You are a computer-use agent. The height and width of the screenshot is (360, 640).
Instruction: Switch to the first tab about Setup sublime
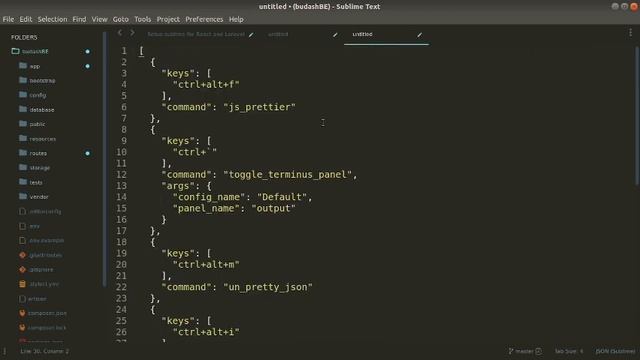click(x=196, y=34)
